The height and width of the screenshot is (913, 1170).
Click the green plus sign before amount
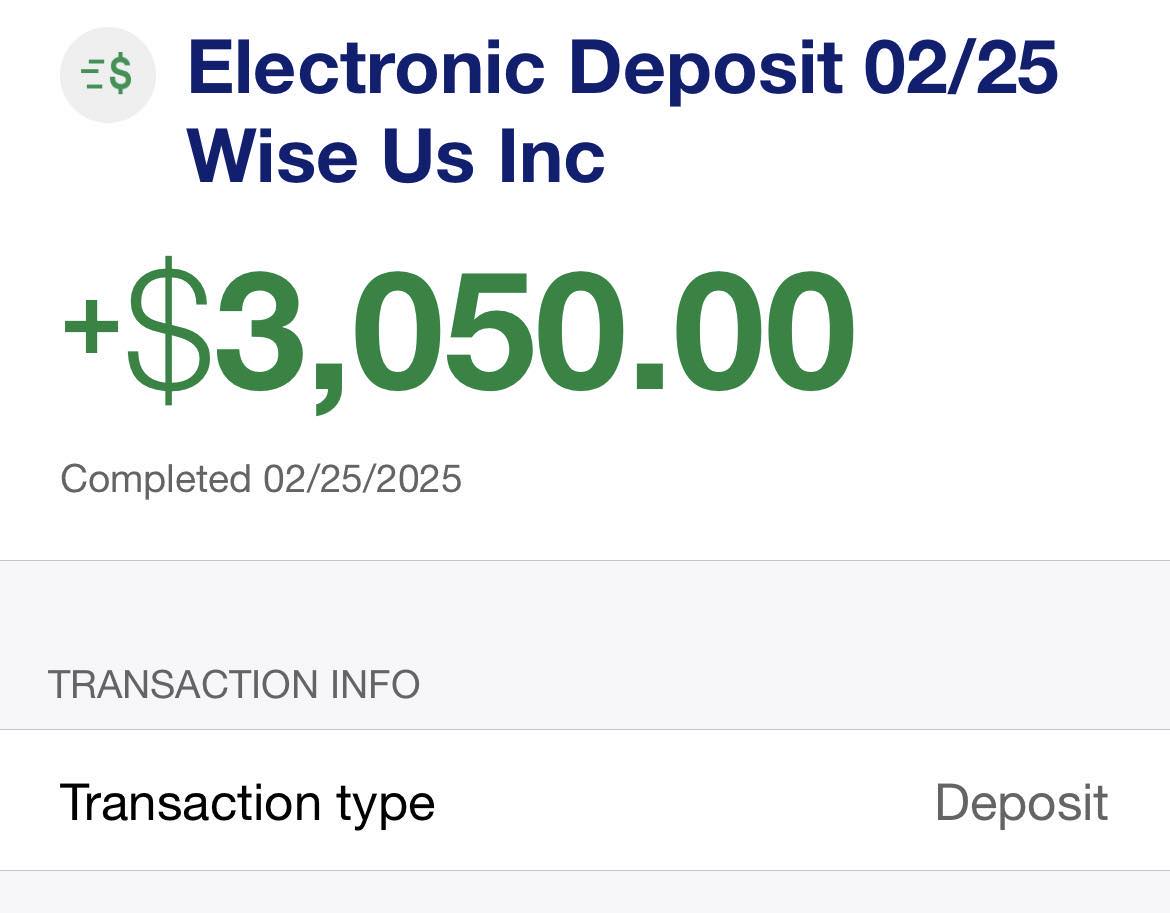91,325
